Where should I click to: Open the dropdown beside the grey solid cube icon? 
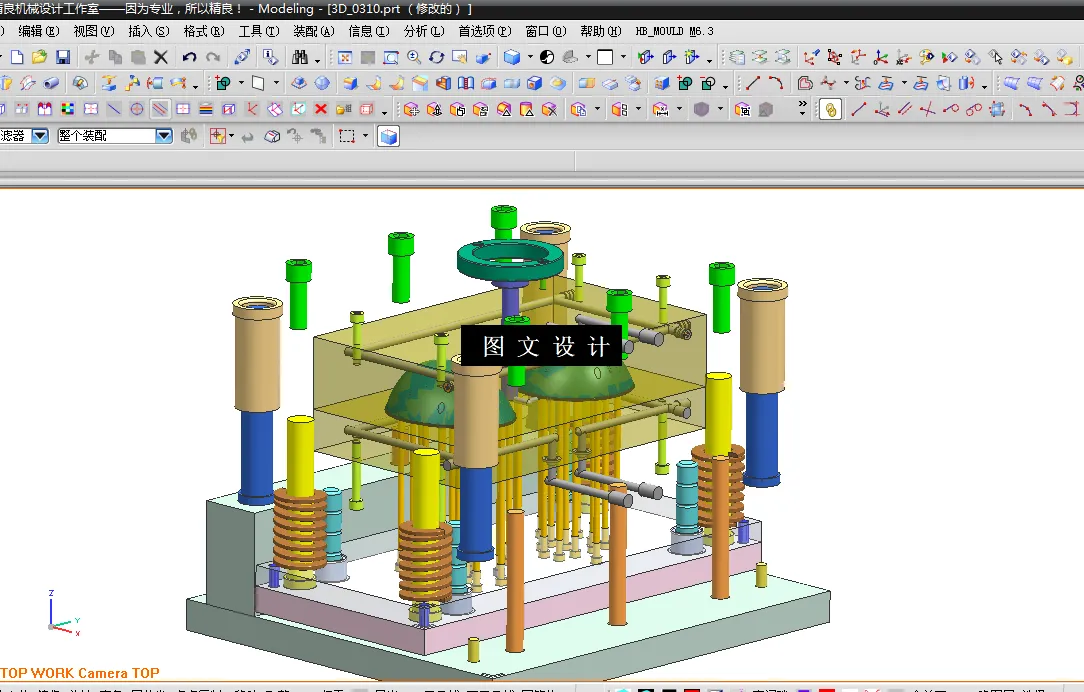pos(720,109)
